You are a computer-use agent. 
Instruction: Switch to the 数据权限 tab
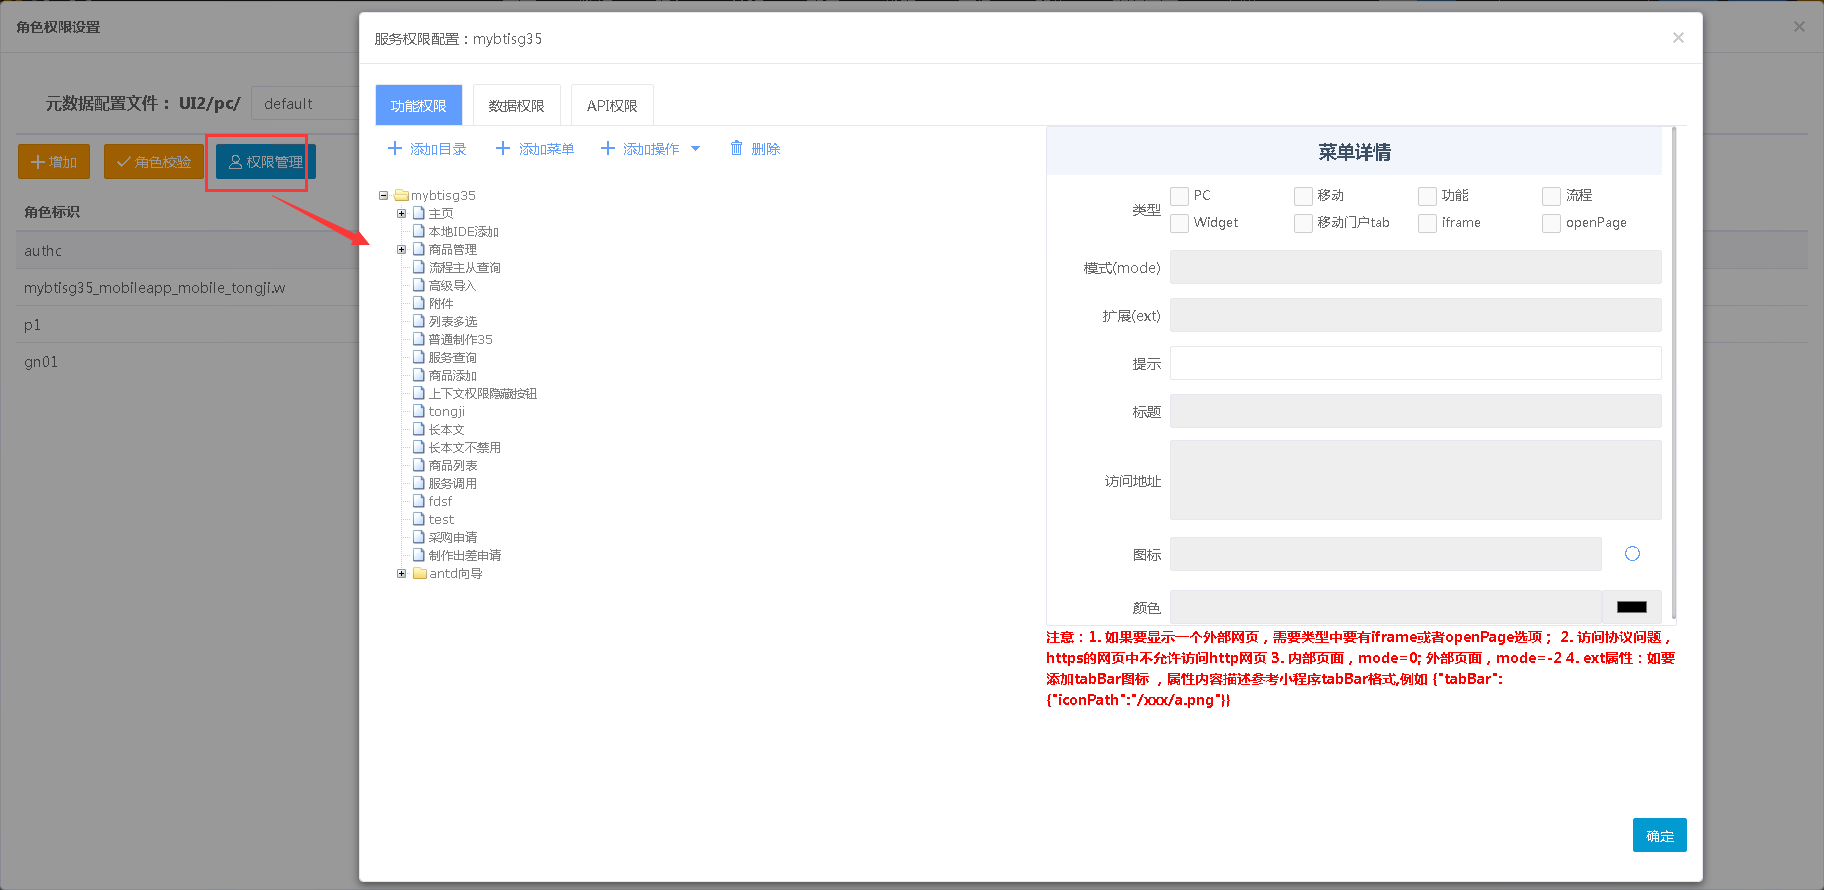[516, 106]
